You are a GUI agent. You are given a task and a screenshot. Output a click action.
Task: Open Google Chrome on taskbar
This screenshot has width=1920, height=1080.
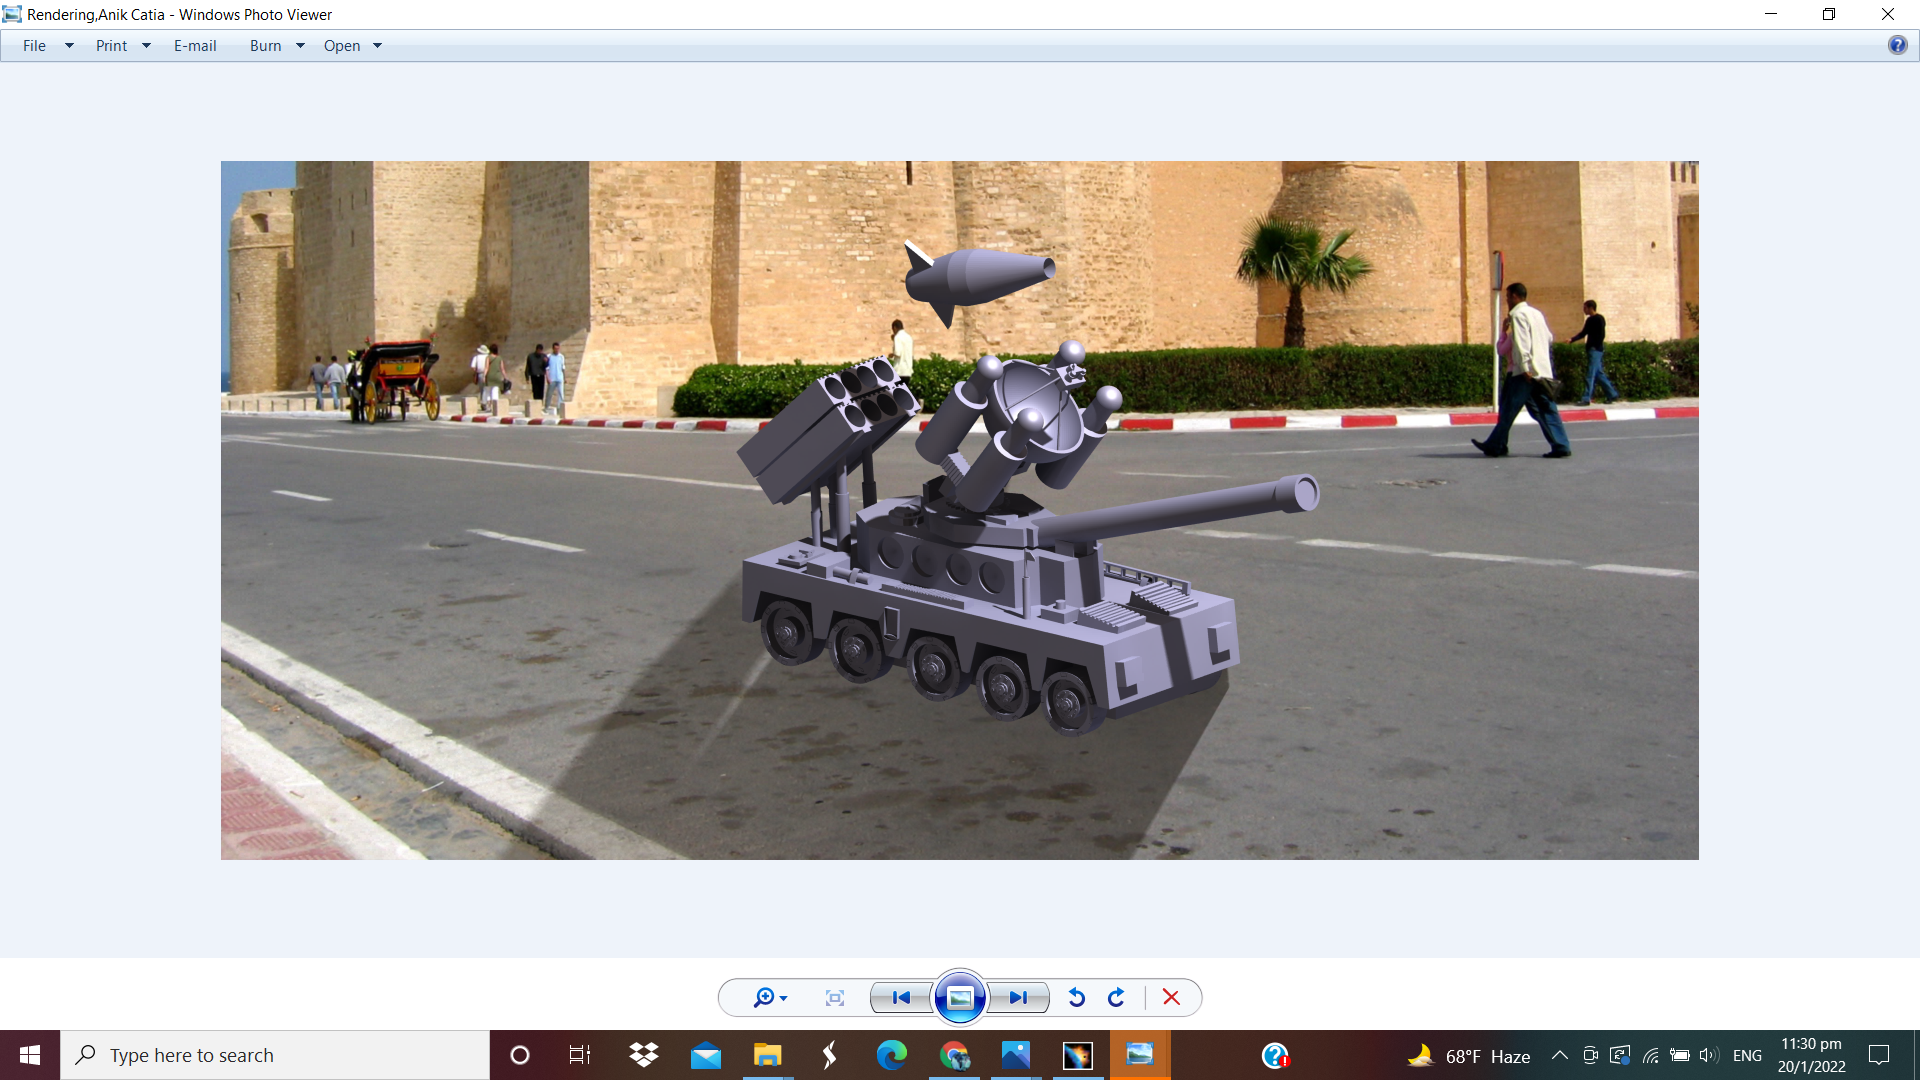(954, 1055)
